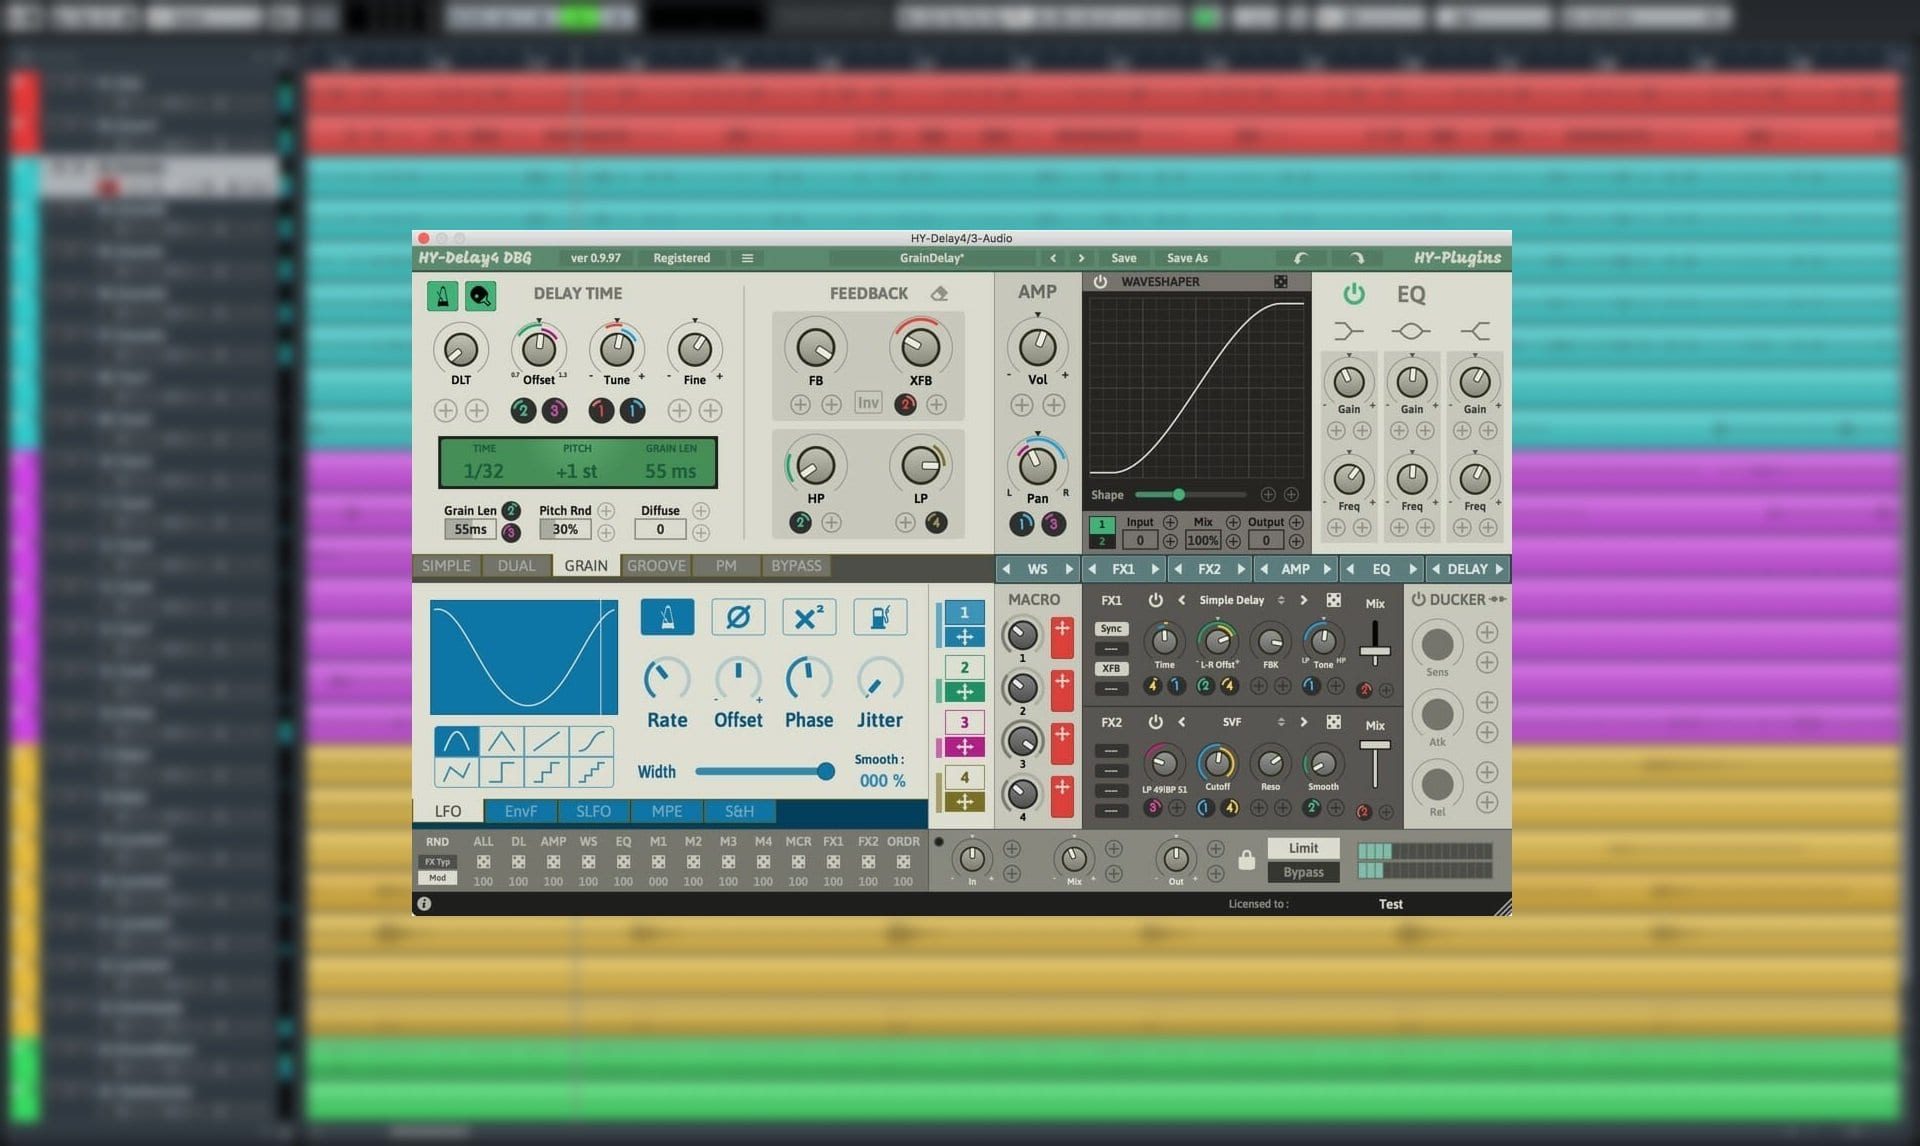
Task: Click the LFO phase-invert Ø button
Action: [x=738, y=617]
